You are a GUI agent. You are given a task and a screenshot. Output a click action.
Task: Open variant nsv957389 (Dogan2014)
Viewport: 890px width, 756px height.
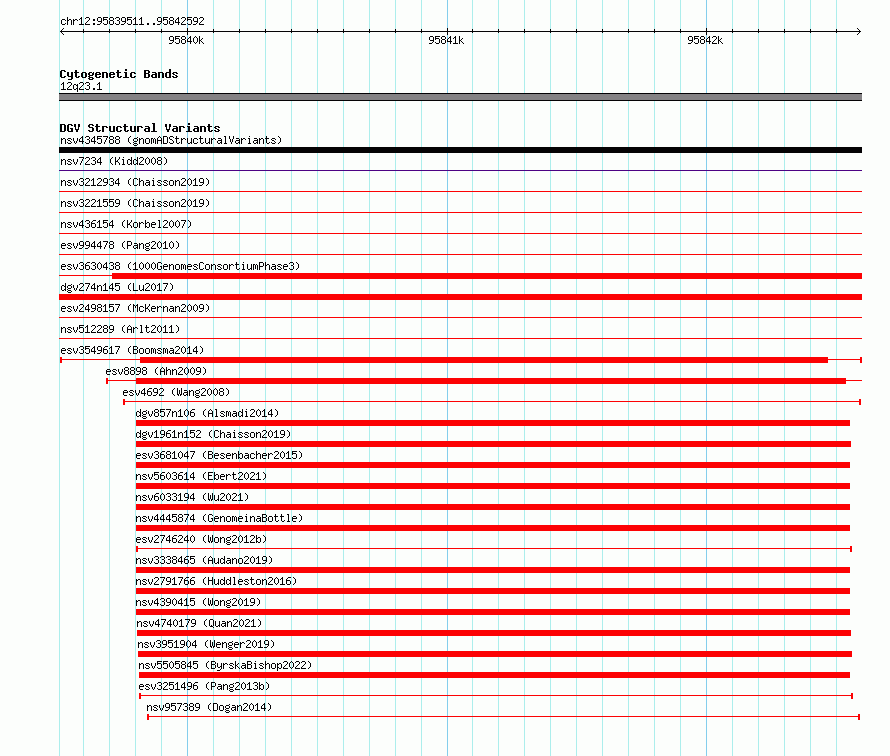209,707
